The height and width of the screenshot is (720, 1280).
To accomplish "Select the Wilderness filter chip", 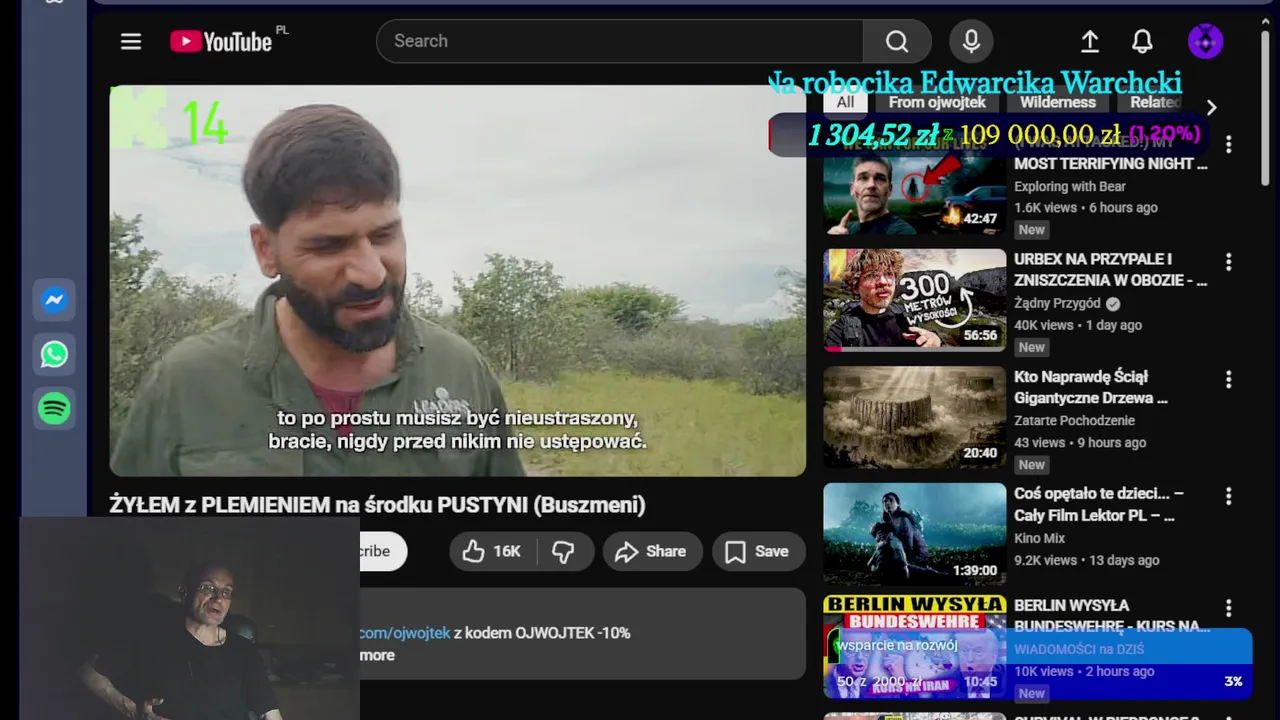I will 1058,102.
